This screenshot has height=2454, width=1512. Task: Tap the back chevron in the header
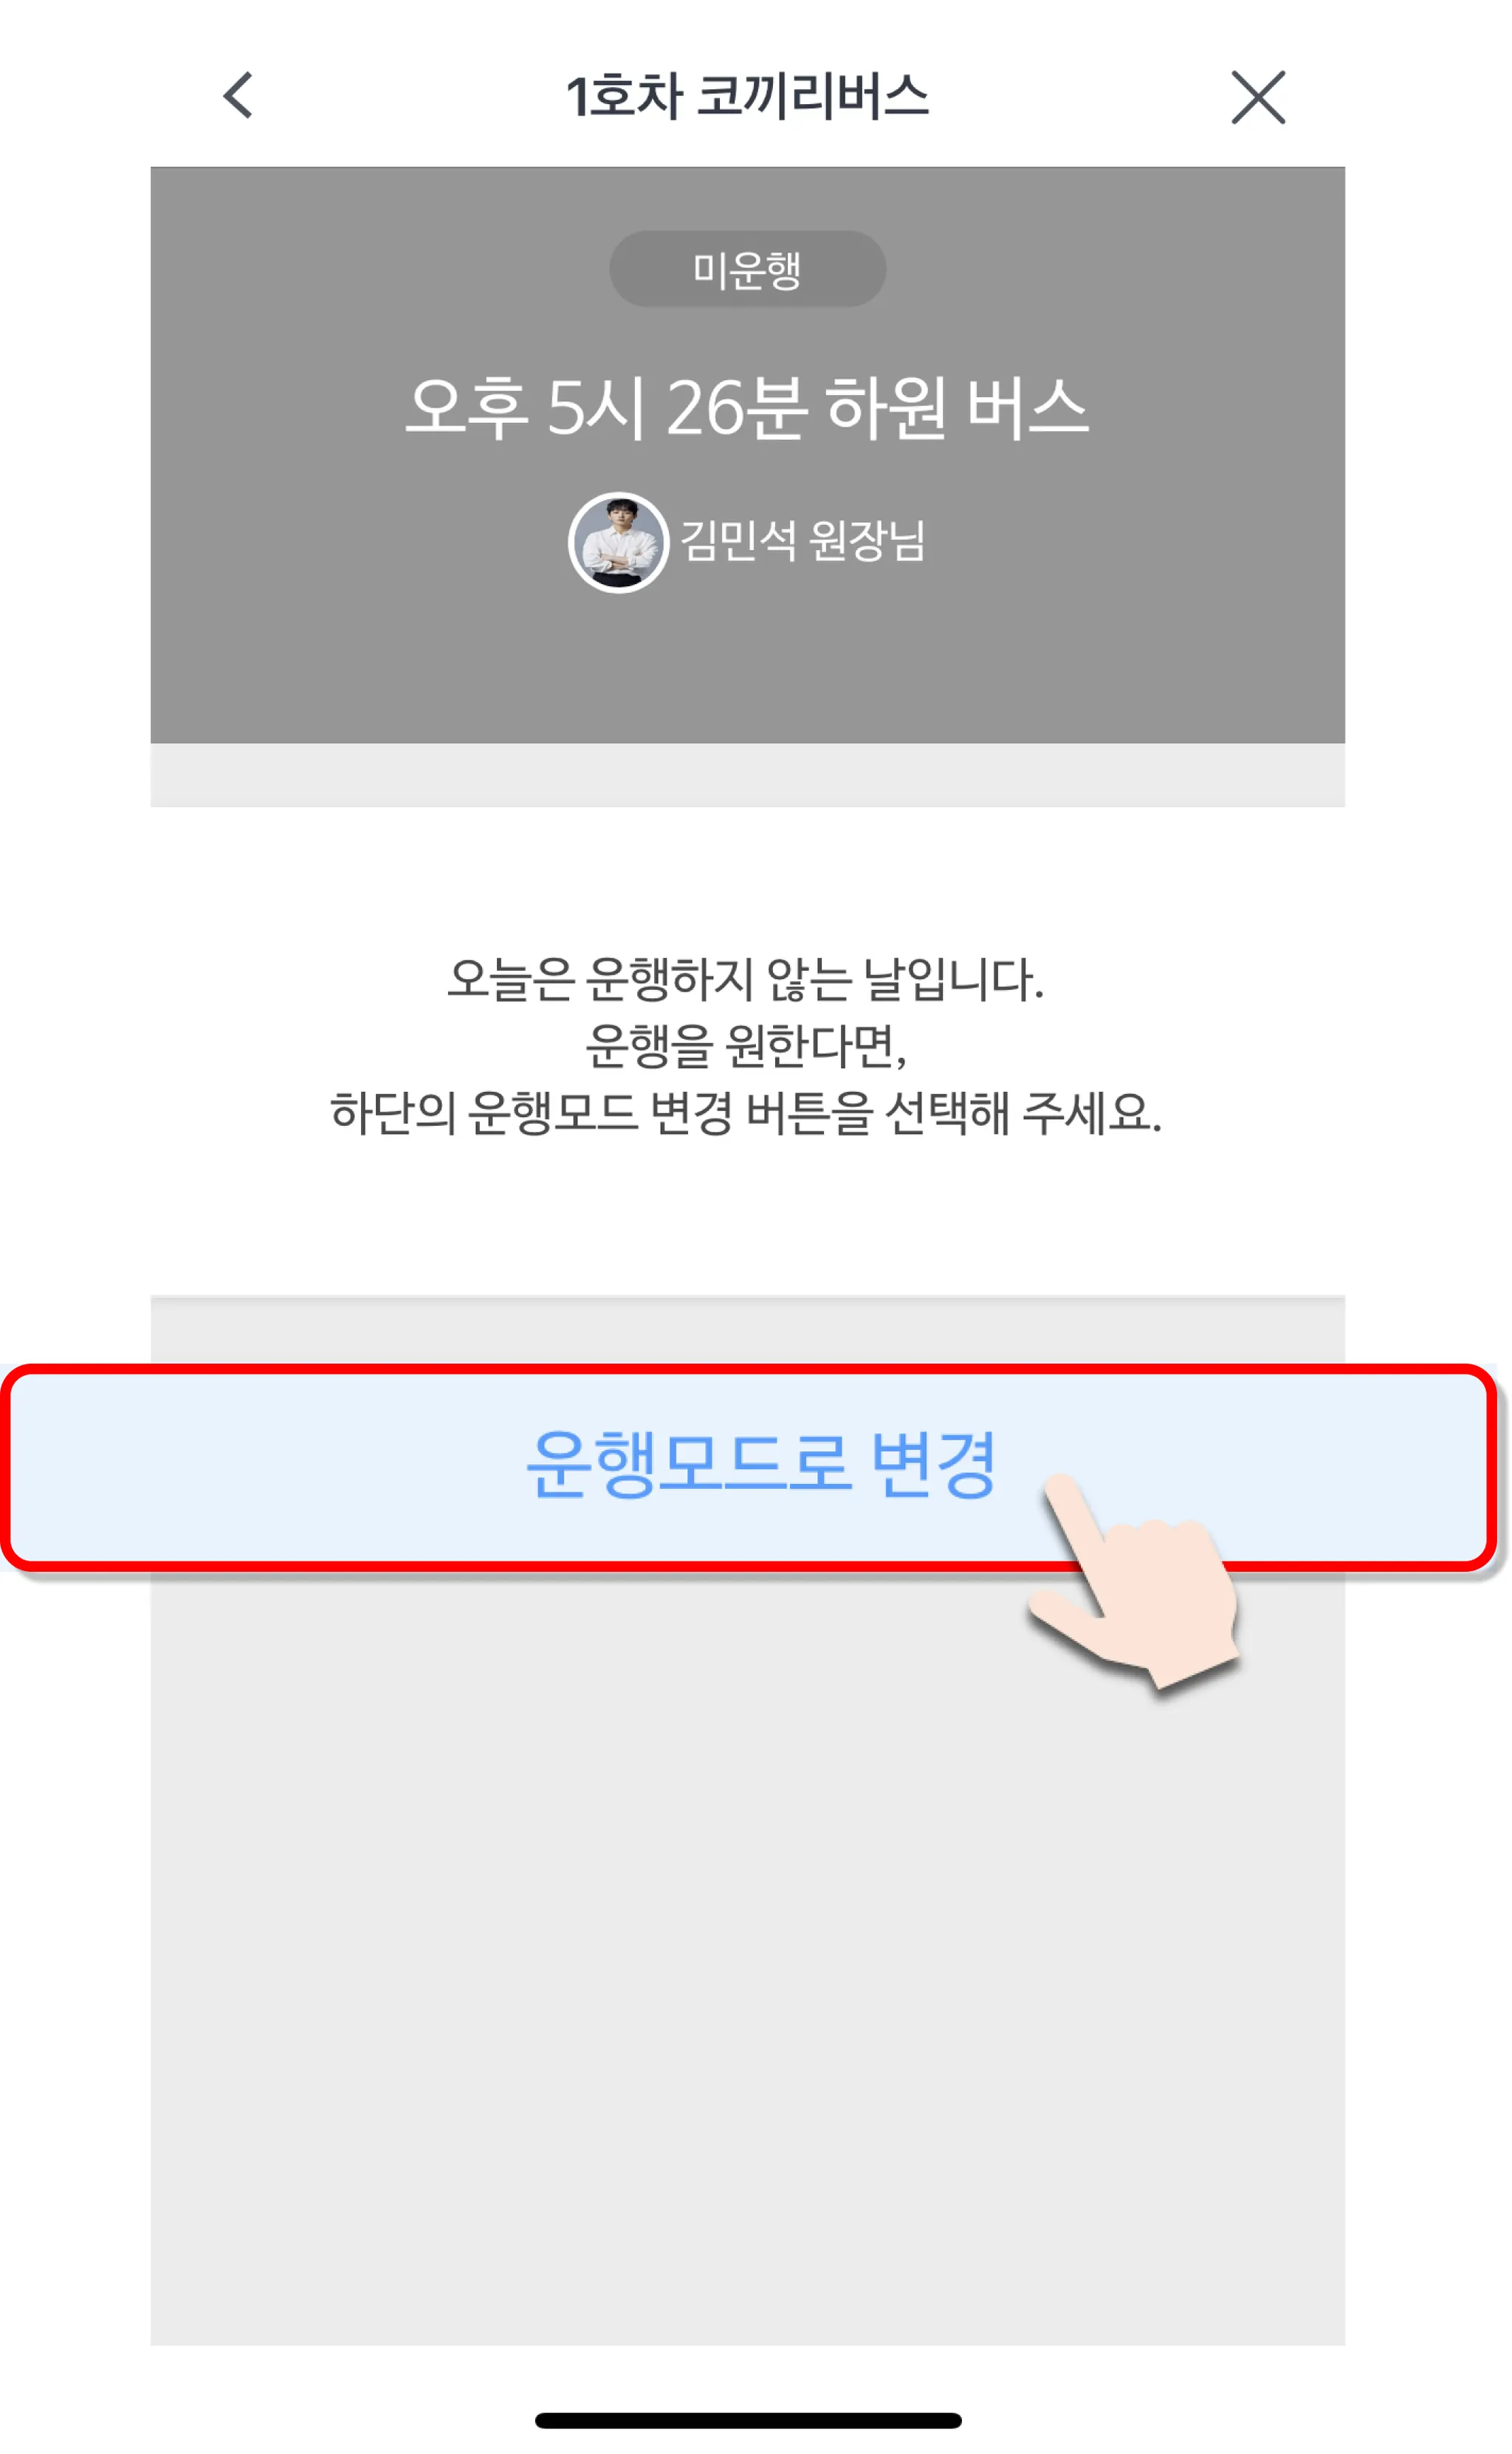(238, 96)
